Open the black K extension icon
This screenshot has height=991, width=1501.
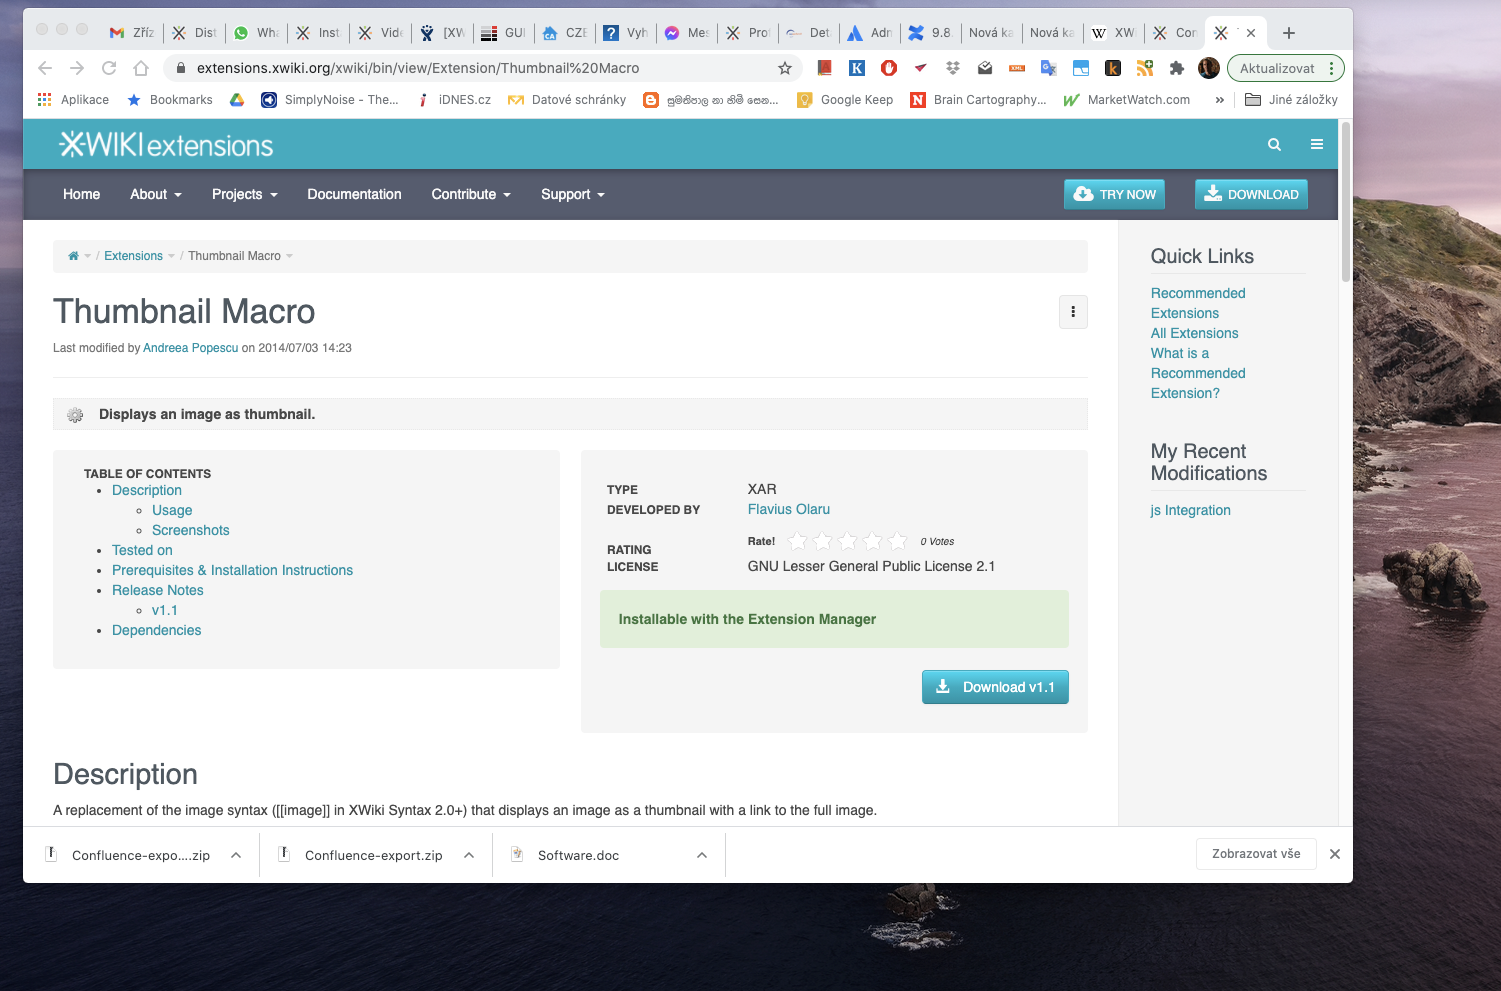[x=1113, y=68]
